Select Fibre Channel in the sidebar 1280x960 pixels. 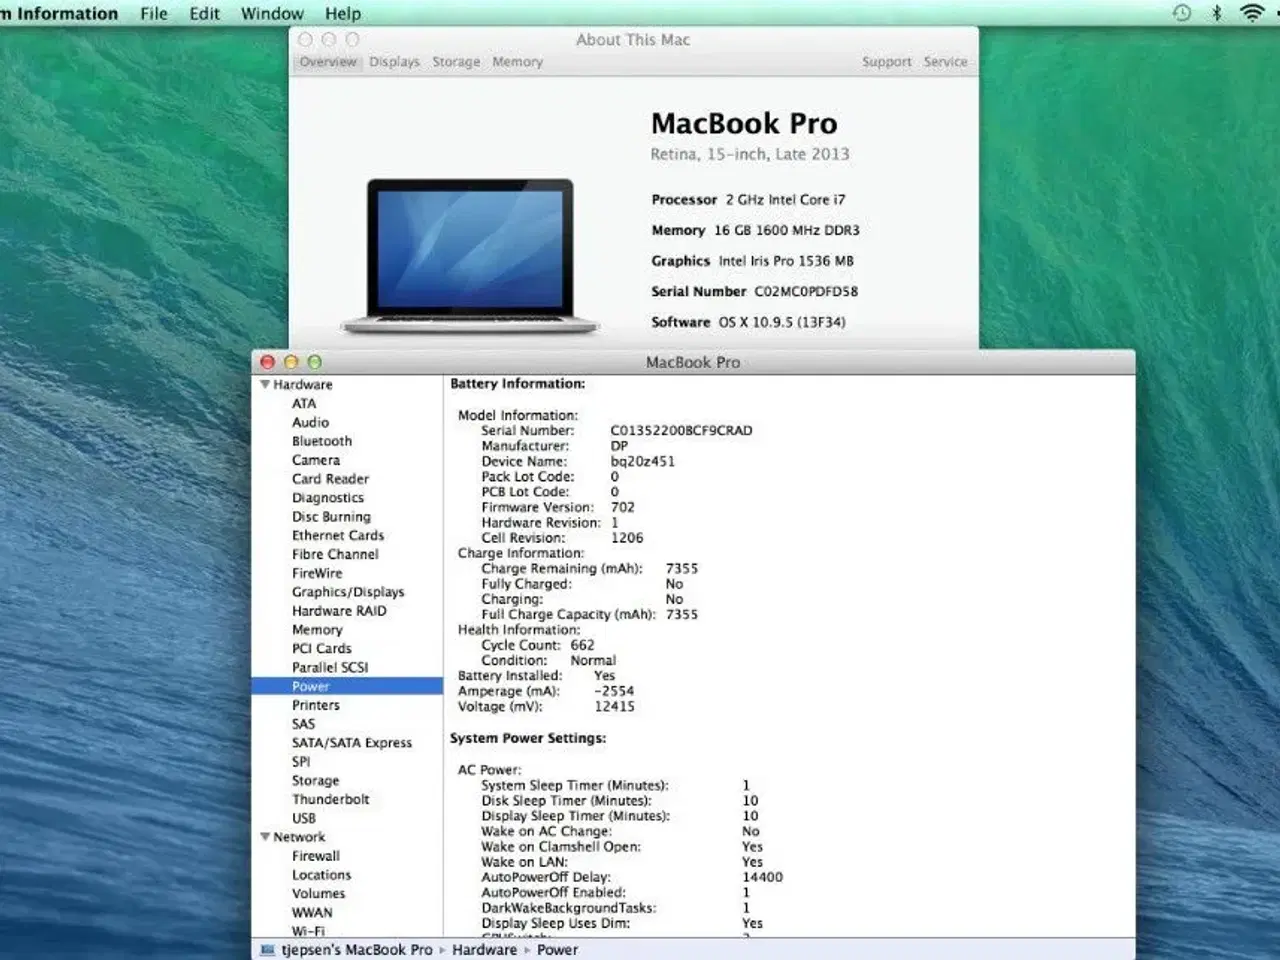click(x=335, y=554)
